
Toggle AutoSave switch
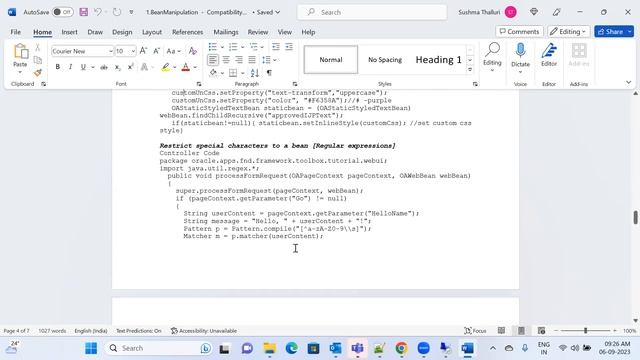[x=62, y=12]
